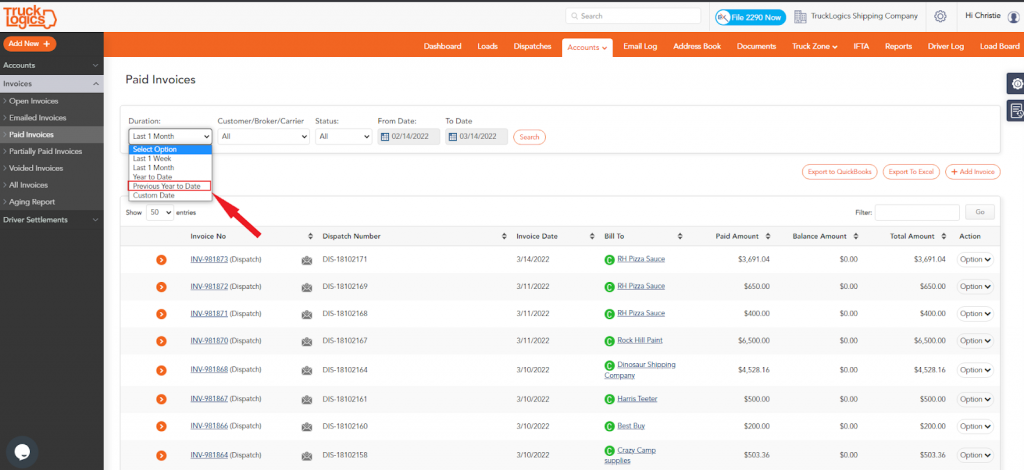Click the TruckLogics logo

pyautogui.click(x=29, y=16)
